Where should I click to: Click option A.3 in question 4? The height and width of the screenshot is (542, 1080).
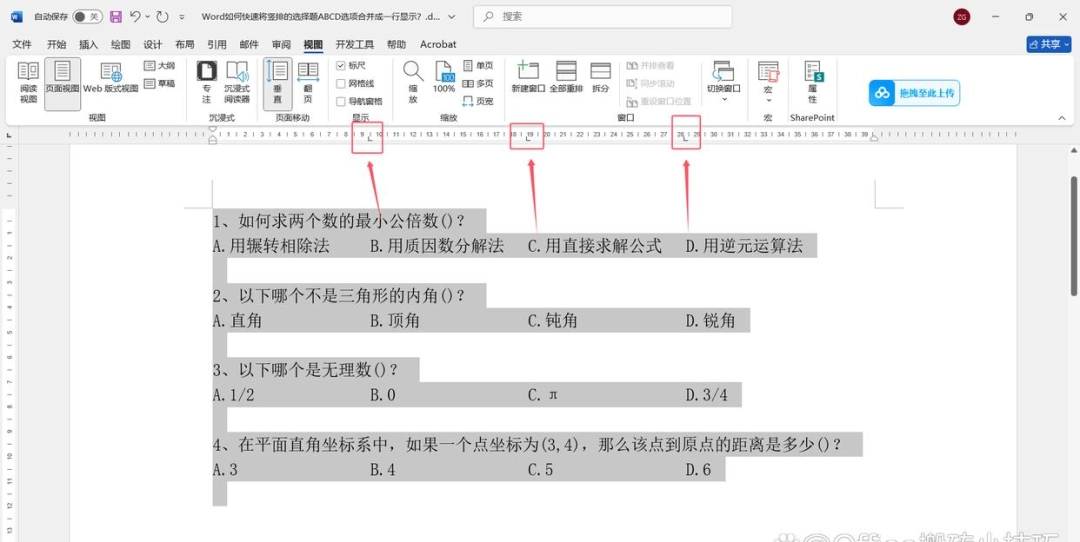click(225, 470)
